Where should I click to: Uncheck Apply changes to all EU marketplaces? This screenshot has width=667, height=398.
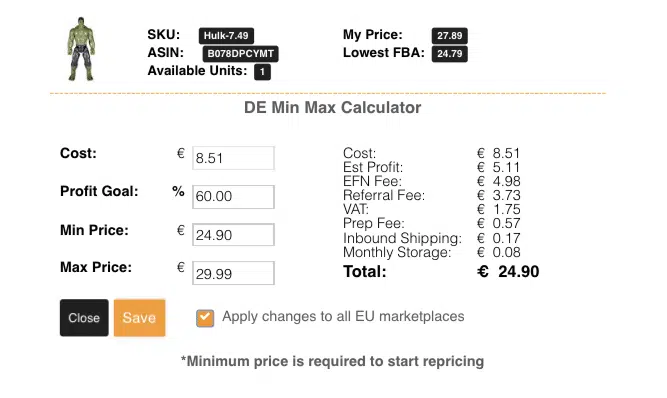tap(205, 318)
